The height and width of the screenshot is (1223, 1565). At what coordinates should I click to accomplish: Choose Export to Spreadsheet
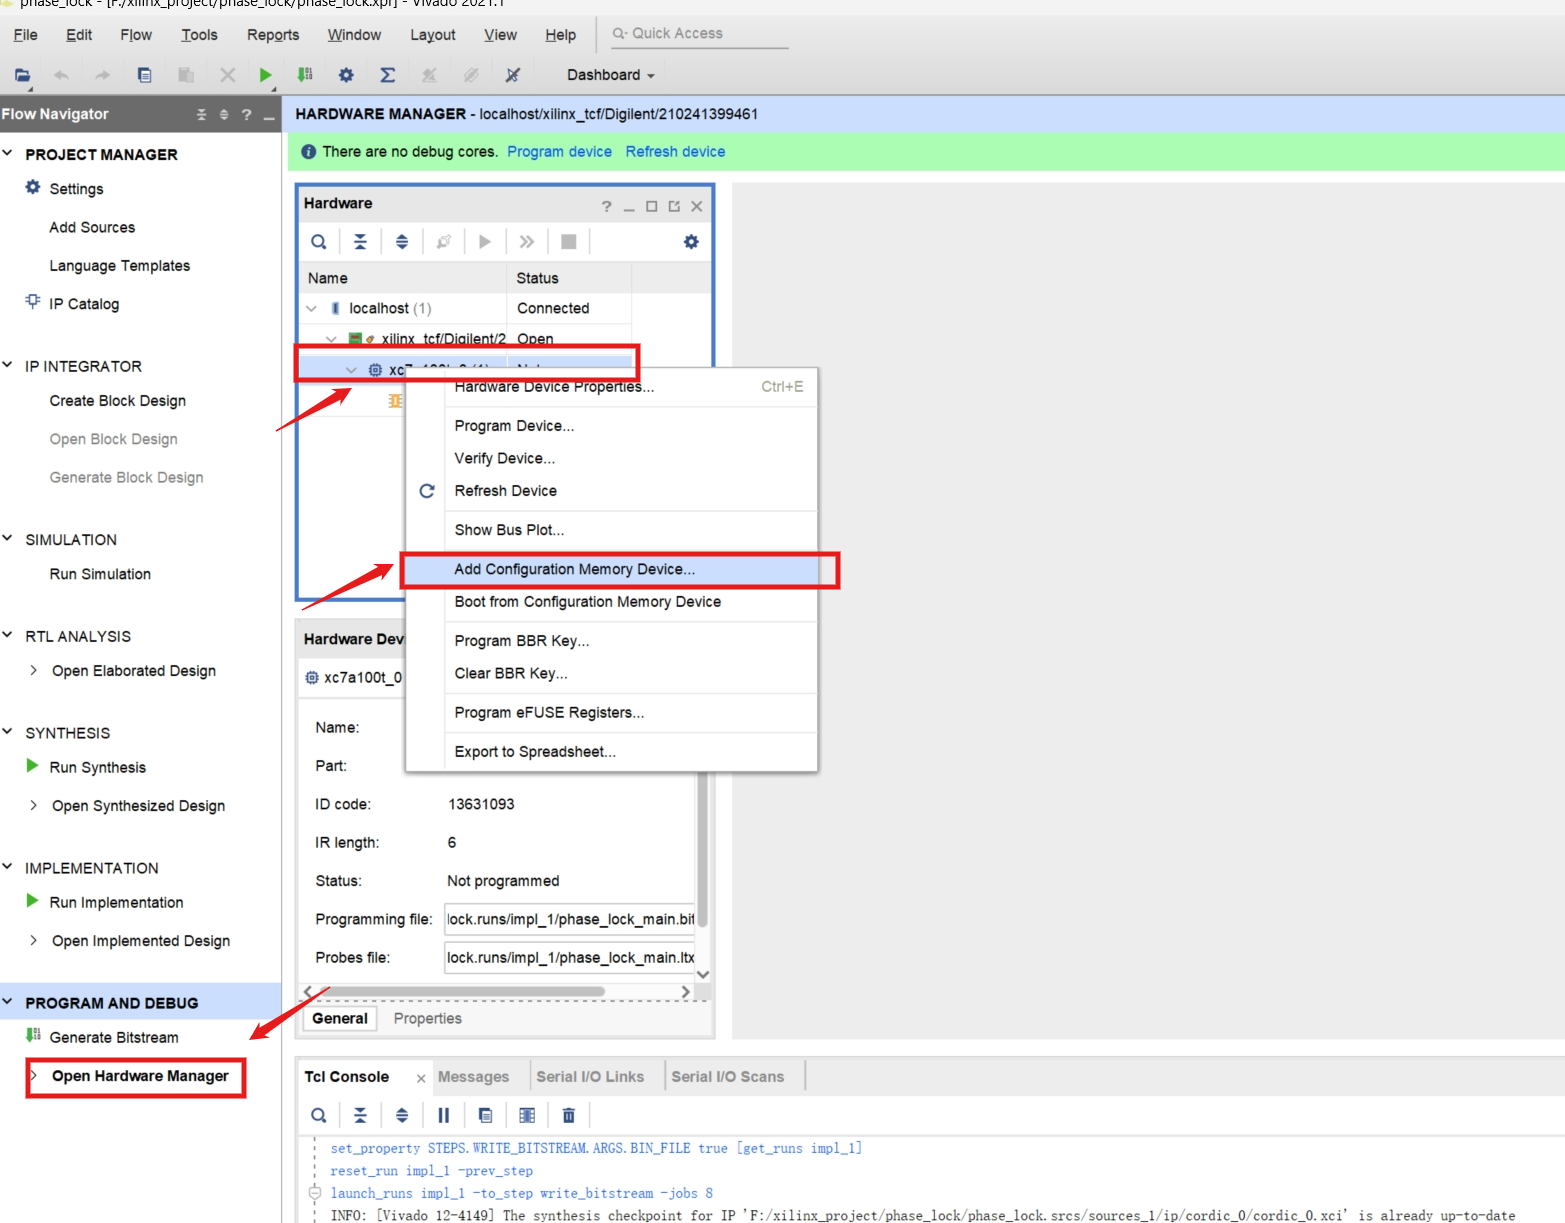point(611,752)
